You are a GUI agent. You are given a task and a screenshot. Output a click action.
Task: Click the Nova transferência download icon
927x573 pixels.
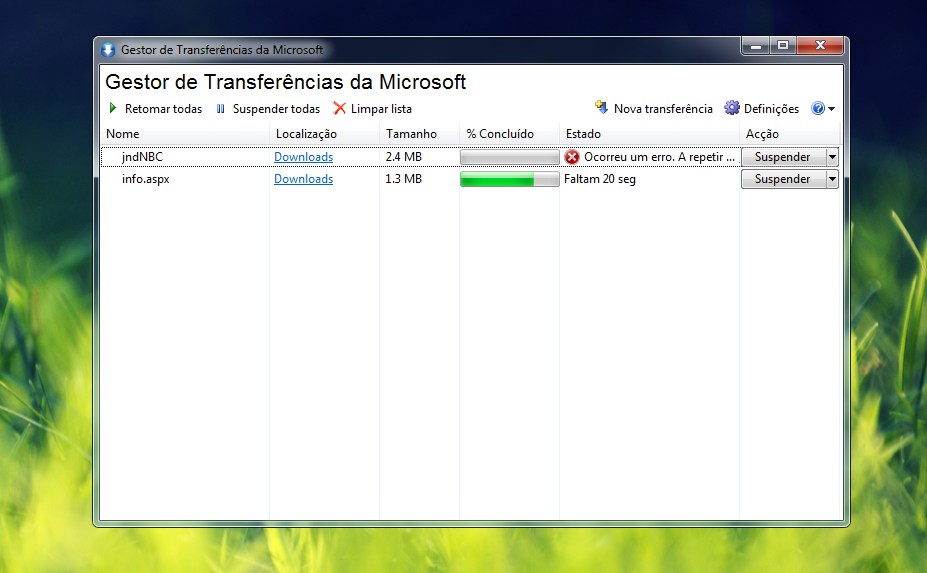tap(601, 108)
